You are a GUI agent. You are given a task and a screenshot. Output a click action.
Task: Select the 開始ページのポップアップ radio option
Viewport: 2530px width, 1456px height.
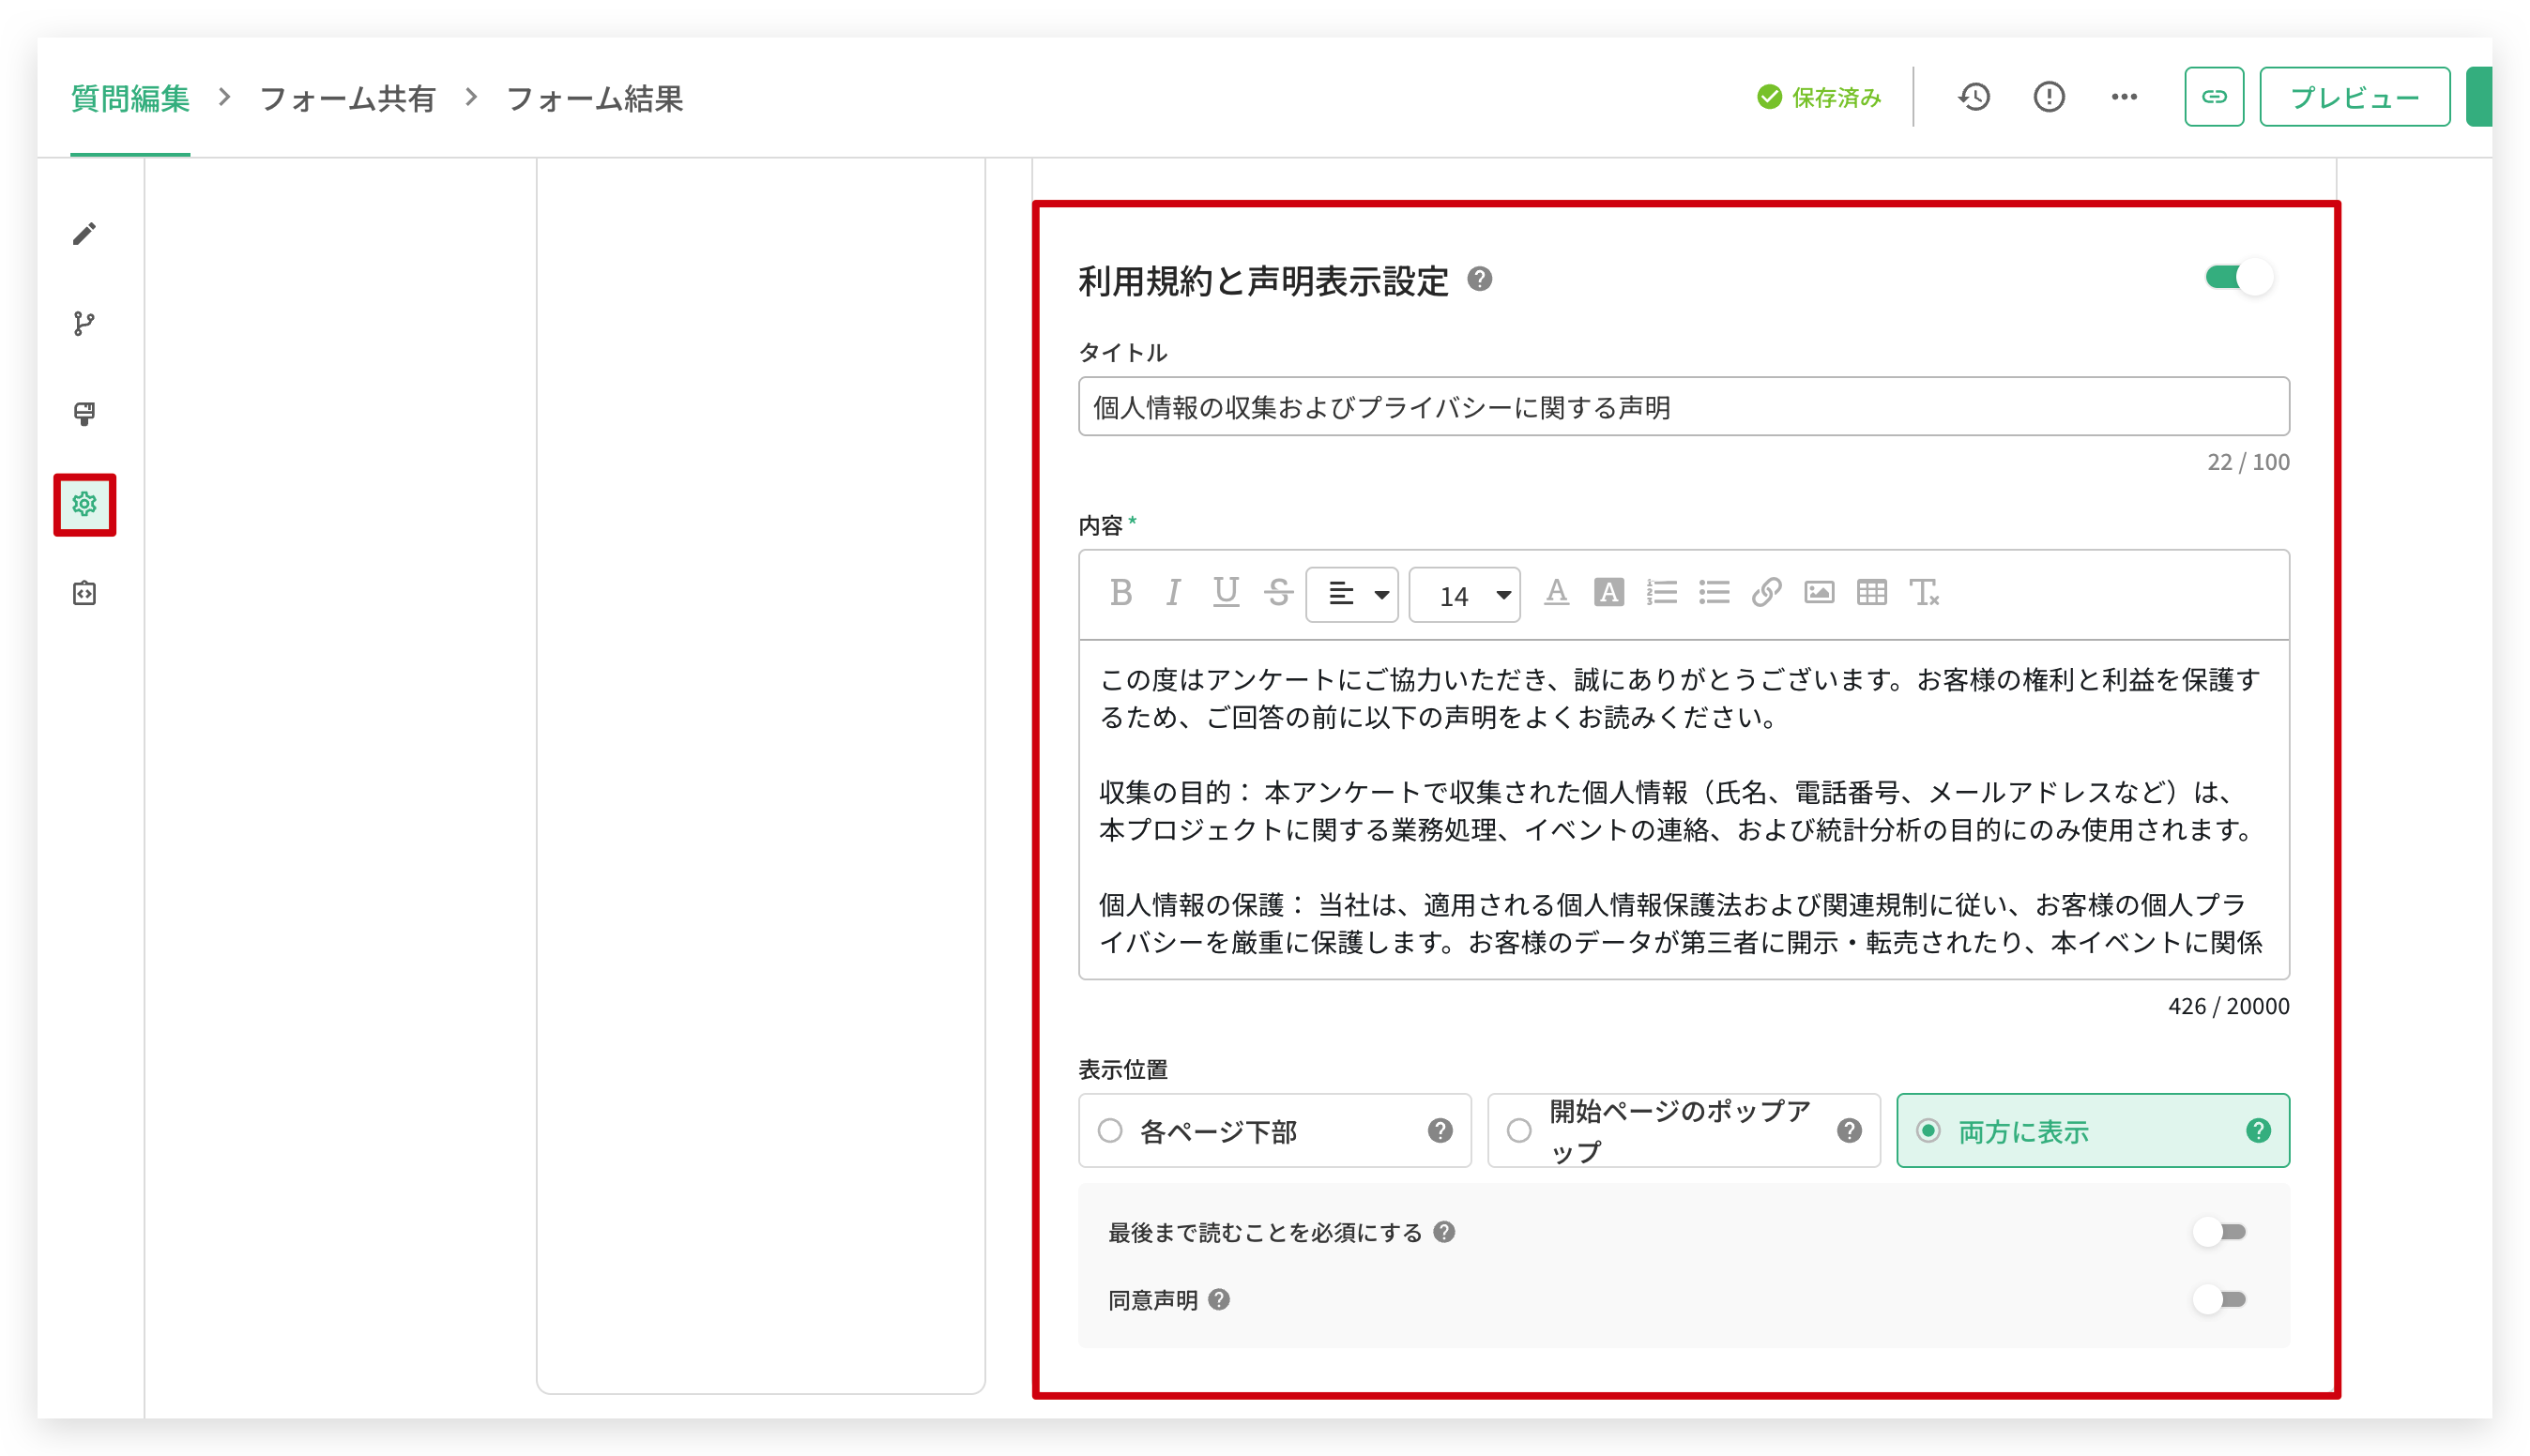point(1684,1131)
